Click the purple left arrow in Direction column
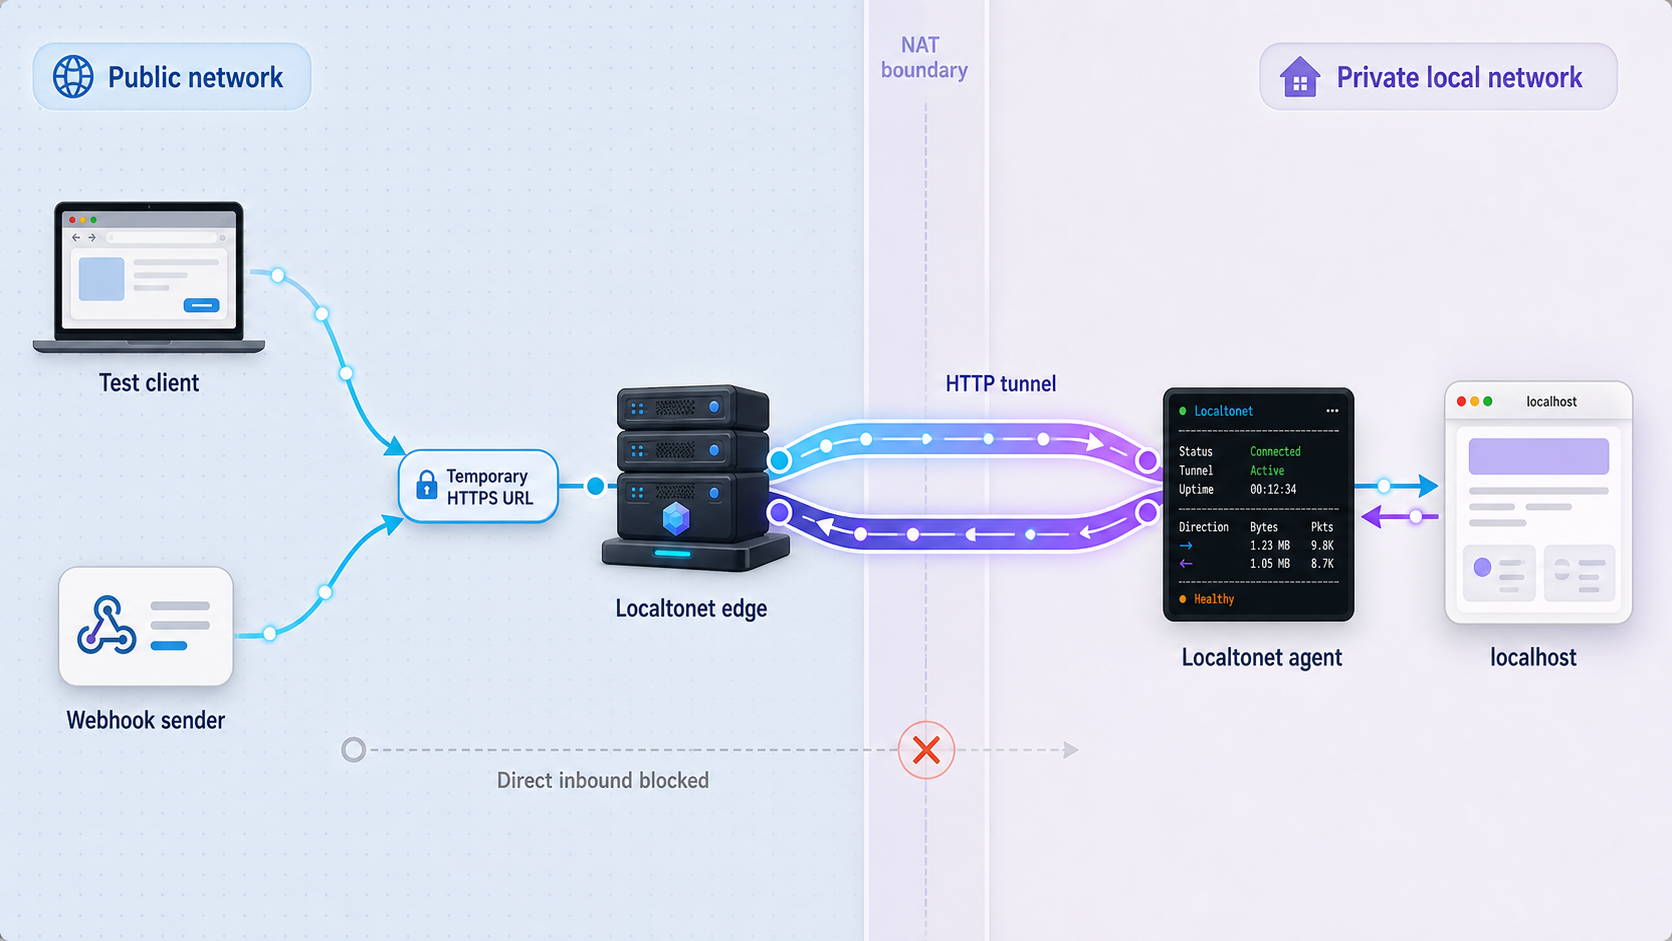Image resolution: width=1672 pixels, height=941 pixels. coord(1186,564)
